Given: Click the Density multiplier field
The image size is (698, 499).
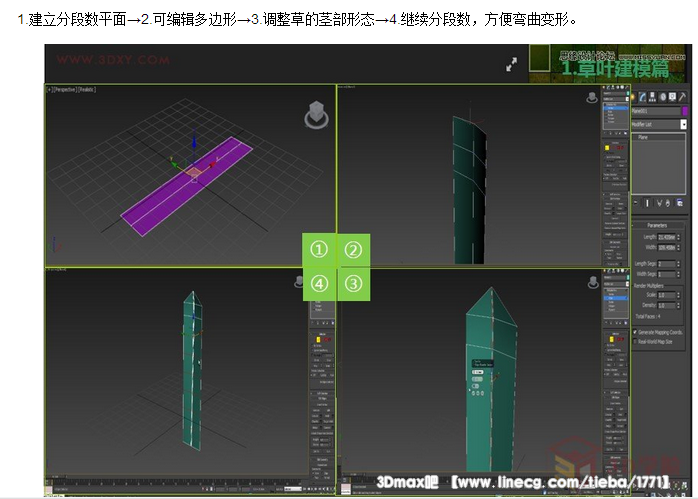Looking at the screenshot, I should pyautogui.click(x=666, y=305).
